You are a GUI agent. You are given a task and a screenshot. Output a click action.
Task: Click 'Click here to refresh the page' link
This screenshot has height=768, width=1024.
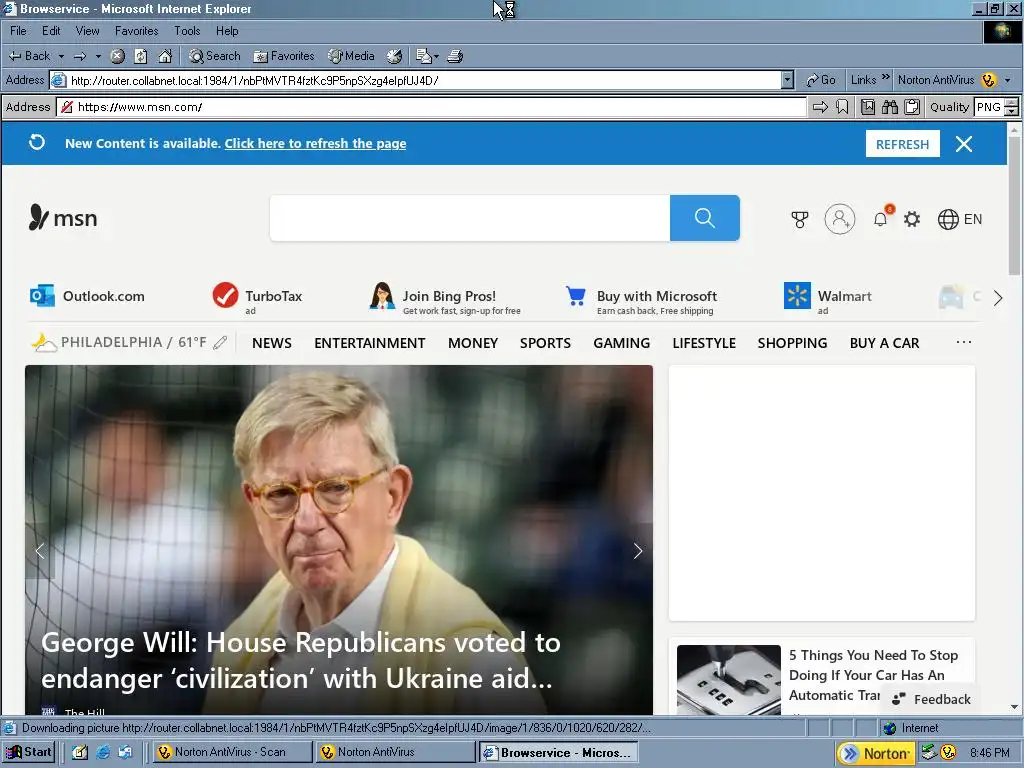(x=315, y=144)
